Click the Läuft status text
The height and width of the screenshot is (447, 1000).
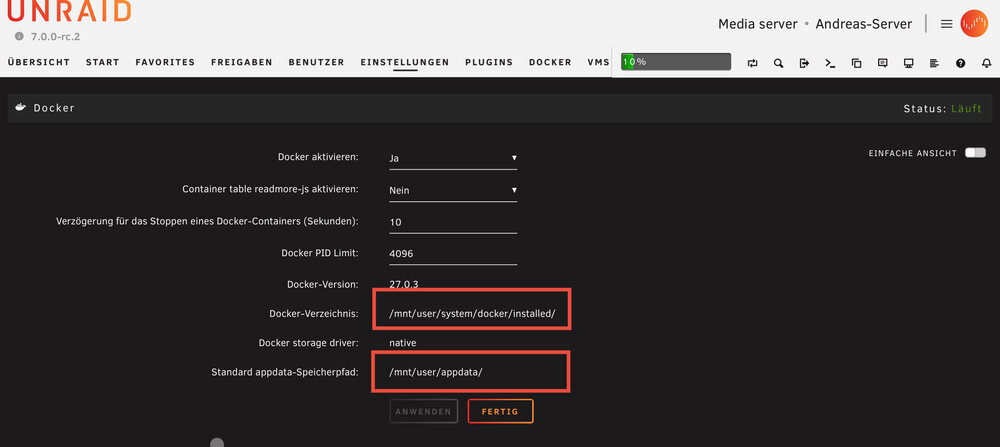(966, 109)
